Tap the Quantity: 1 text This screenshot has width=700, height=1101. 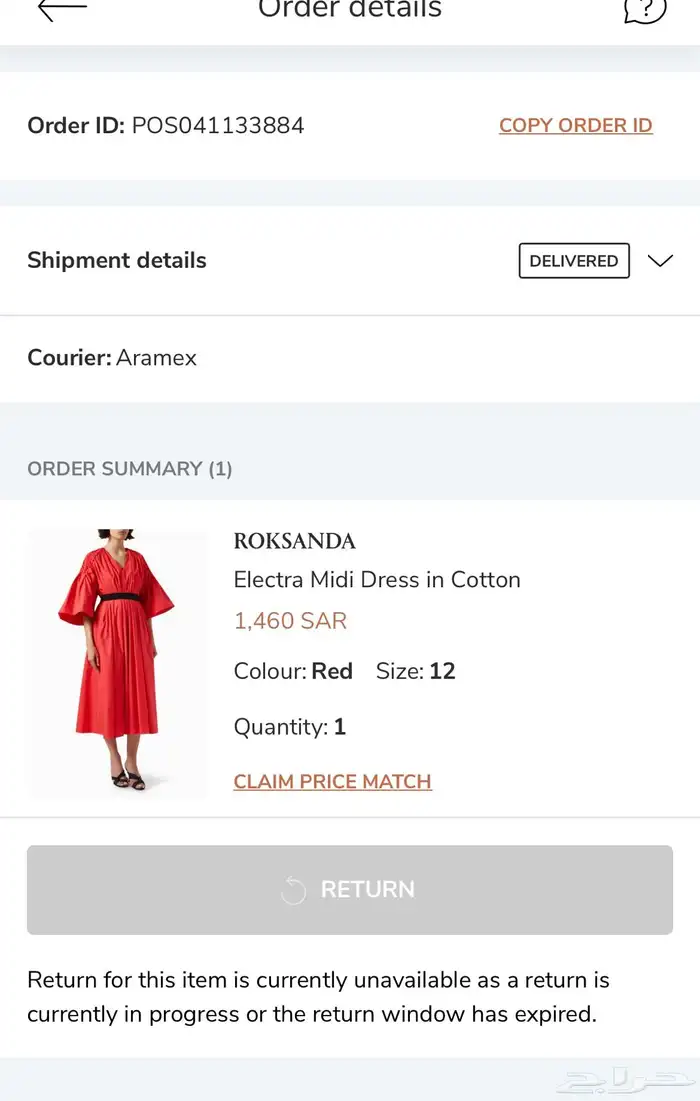tap(290, 727)
